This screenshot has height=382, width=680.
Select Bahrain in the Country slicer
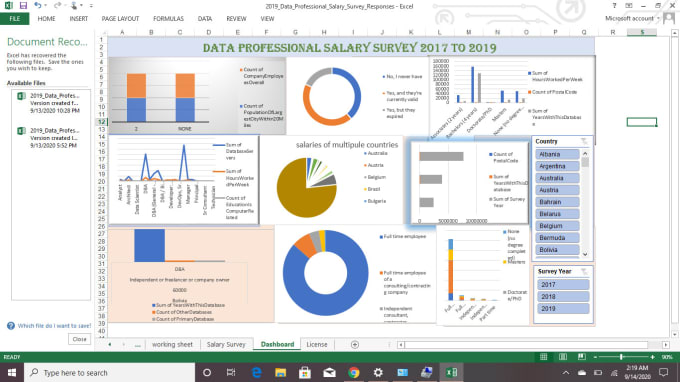click(x=557, y=202)
